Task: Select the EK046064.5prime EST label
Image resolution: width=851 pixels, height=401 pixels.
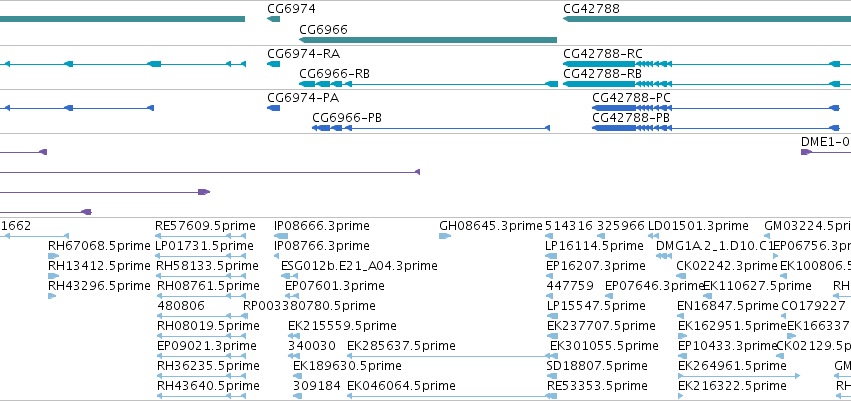Action: pos(402,386)
